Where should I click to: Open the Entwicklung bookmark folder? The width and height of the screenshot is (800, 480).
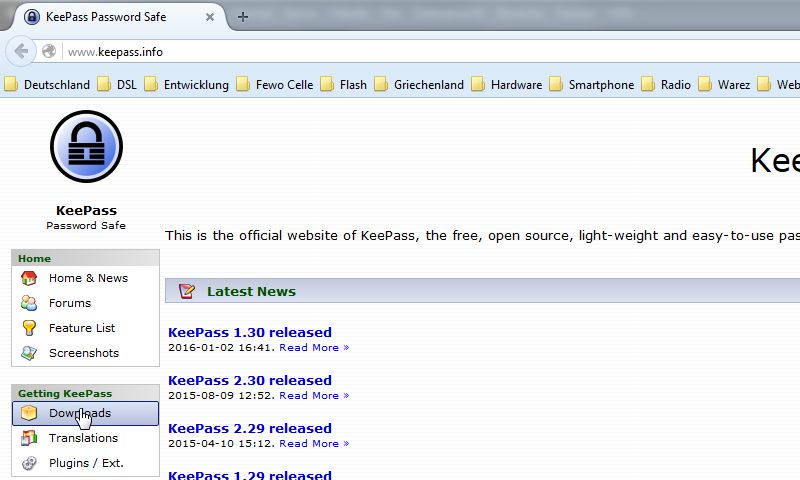(x=187, y=85)
